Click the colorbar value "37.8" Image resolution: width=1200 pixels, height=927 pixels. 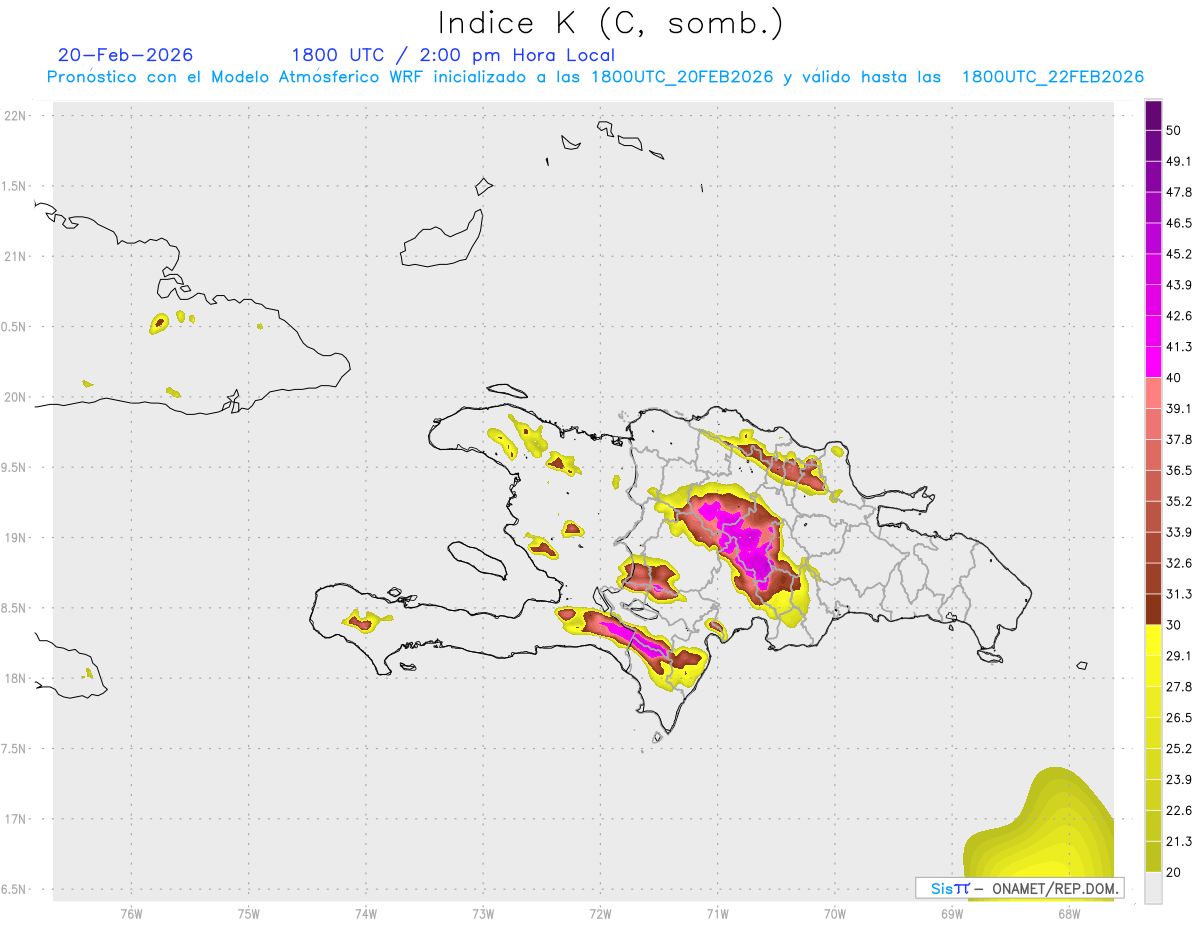pos(1180,439)
